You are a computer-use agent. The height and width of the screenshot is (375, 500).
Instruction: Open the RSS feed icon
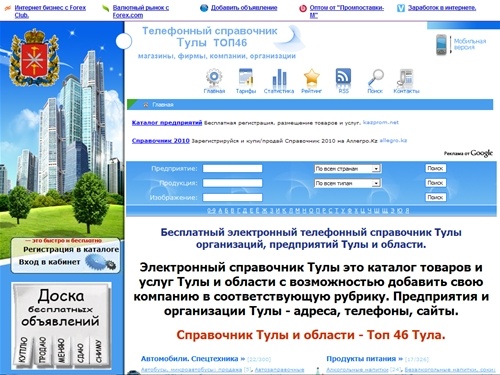[343, 76]
